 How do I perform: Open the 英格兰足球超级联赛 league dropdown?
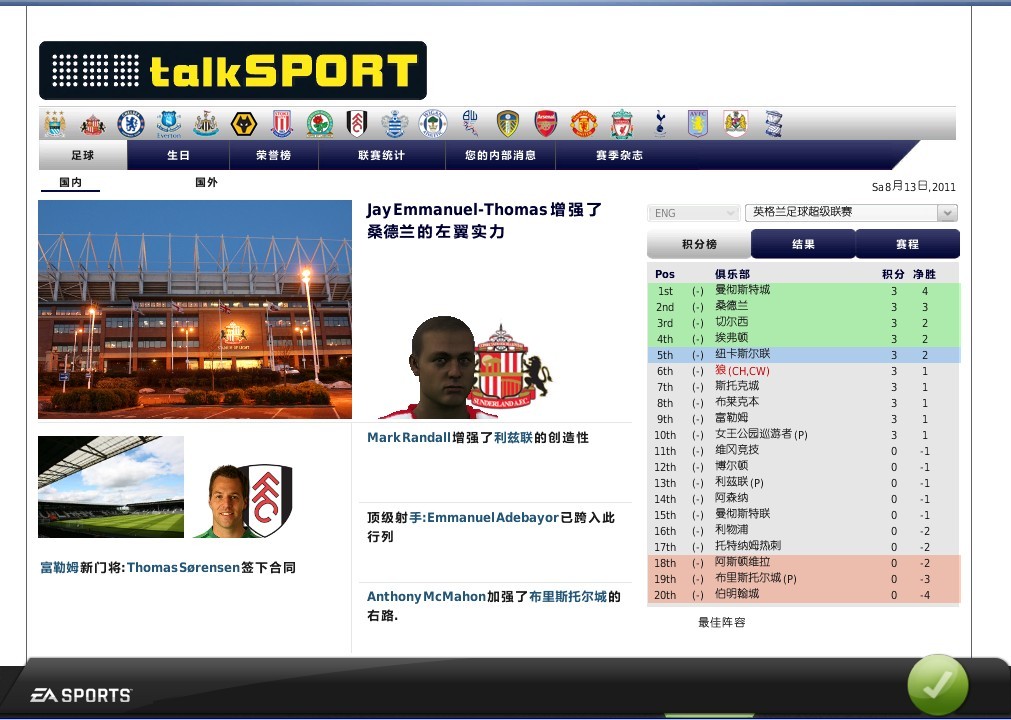pos(851,212)
